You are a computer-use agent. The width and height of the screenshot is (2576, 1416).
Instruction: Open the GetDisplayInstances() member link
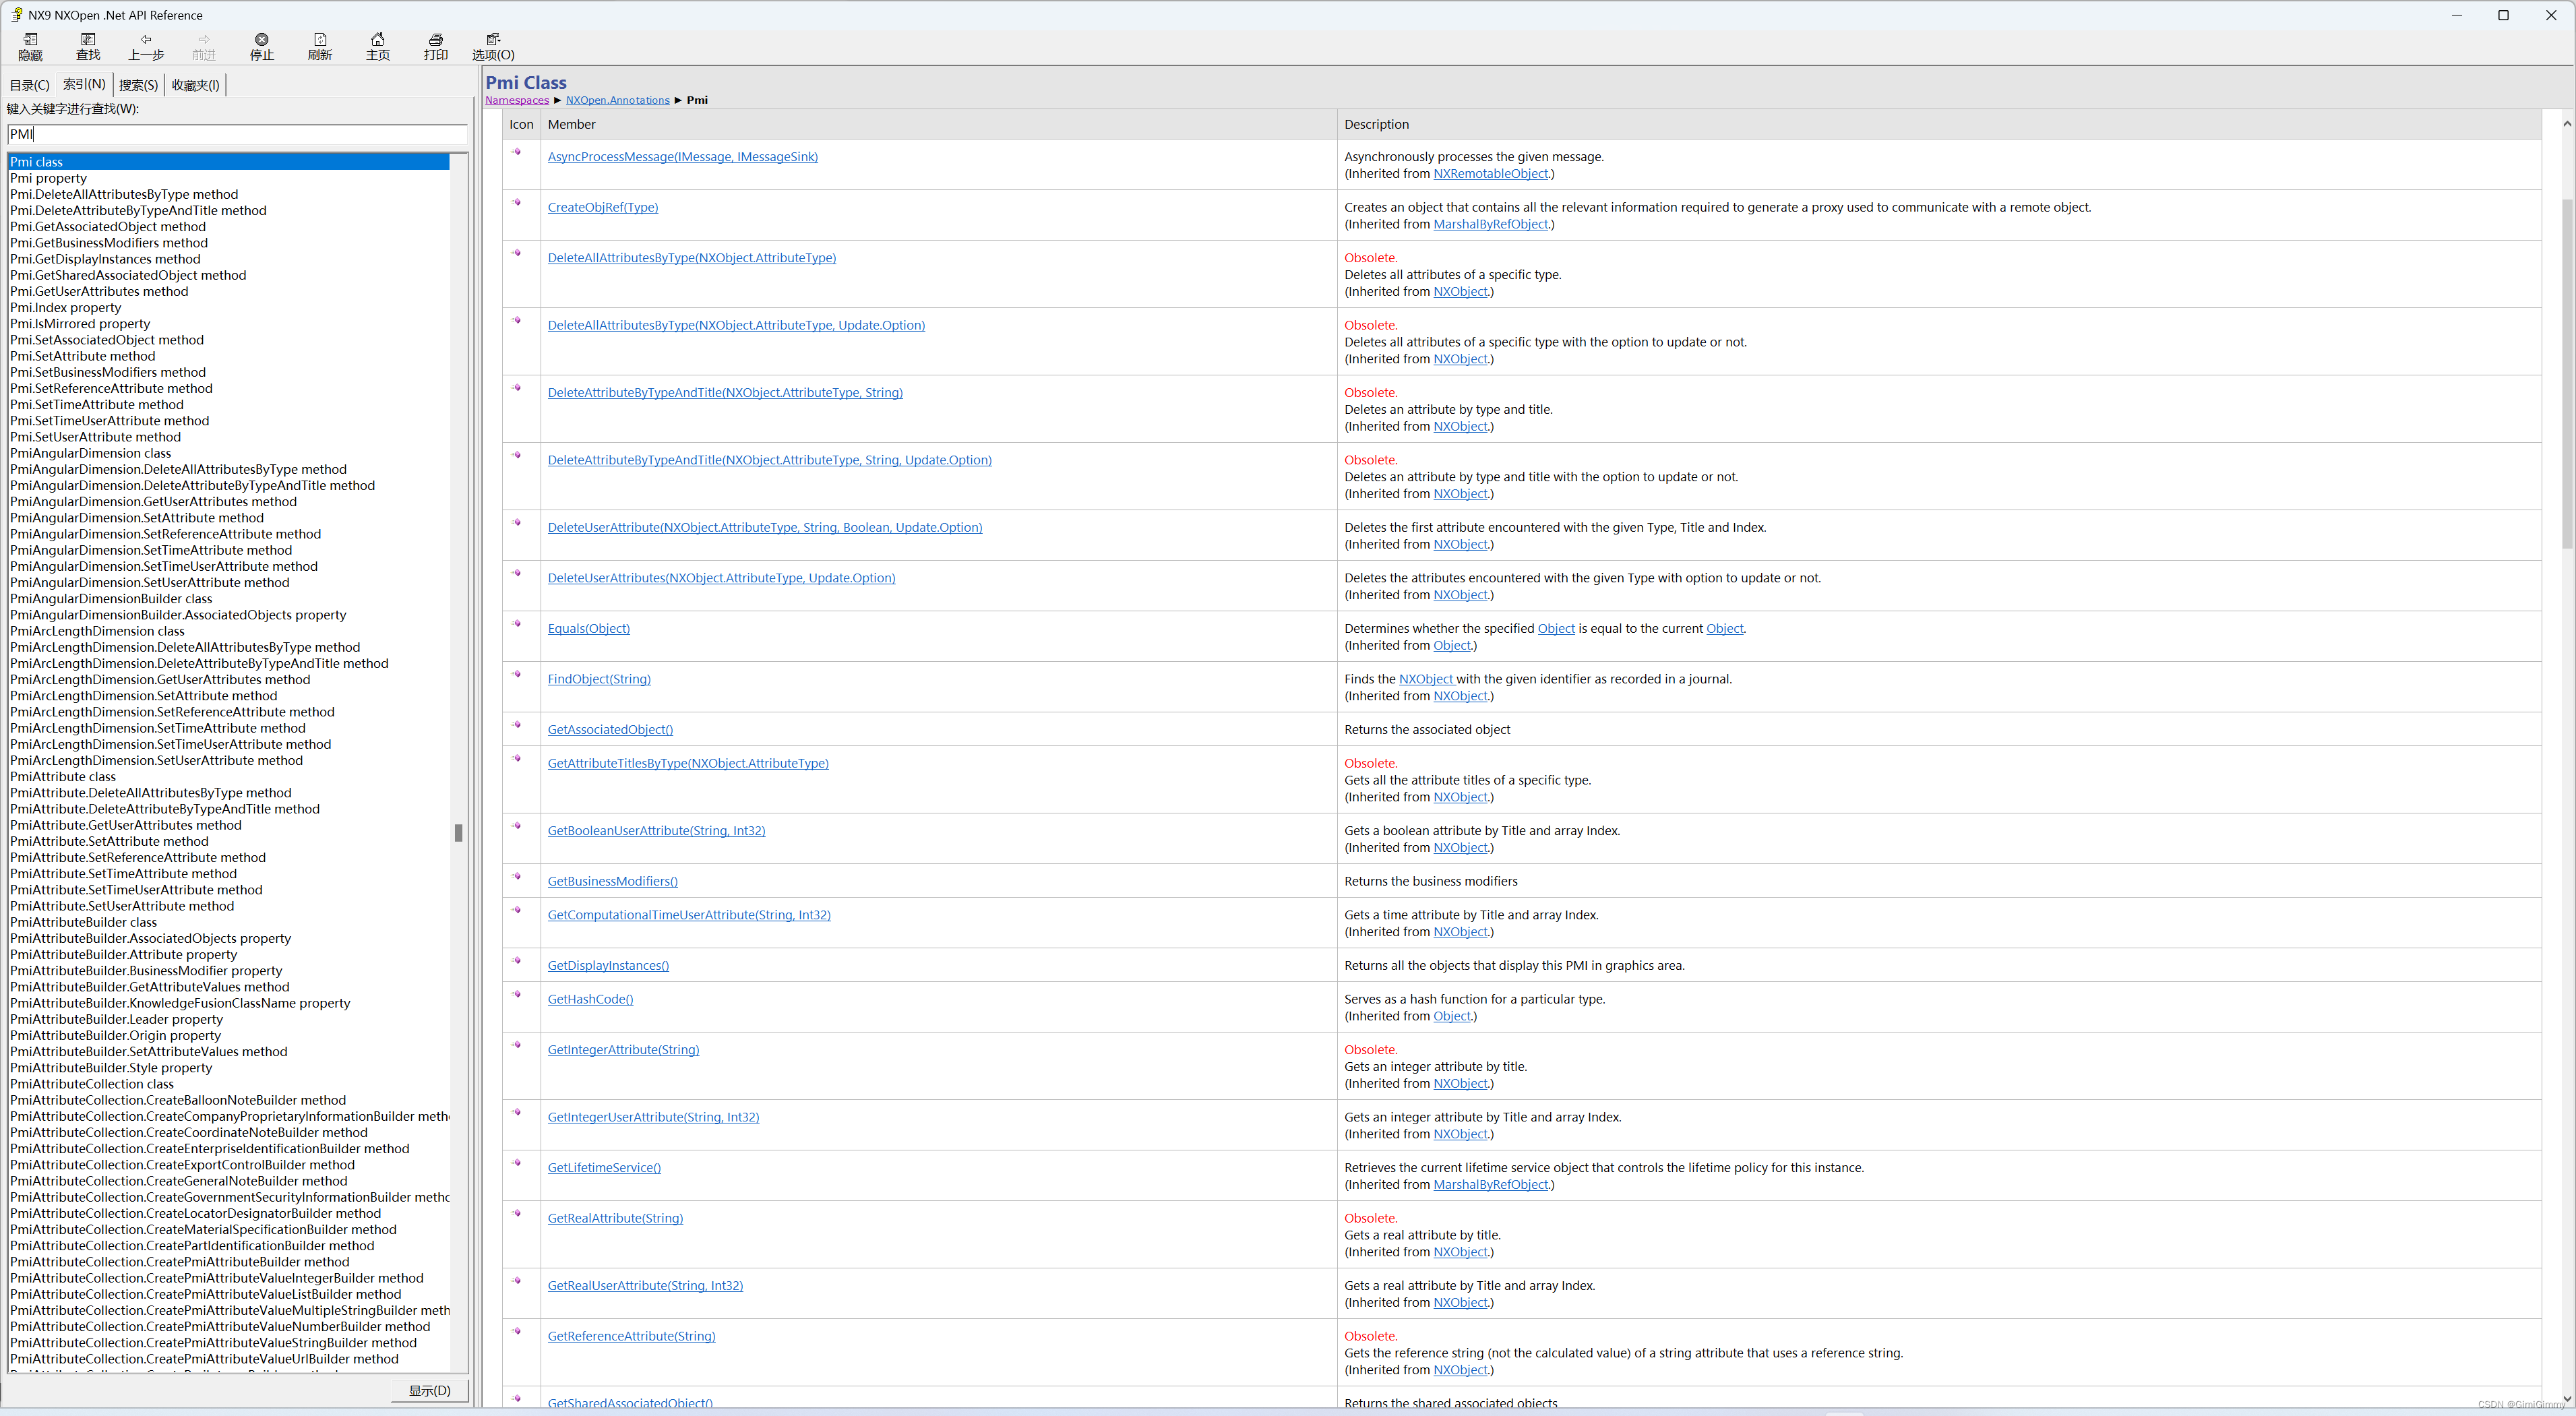608,966
